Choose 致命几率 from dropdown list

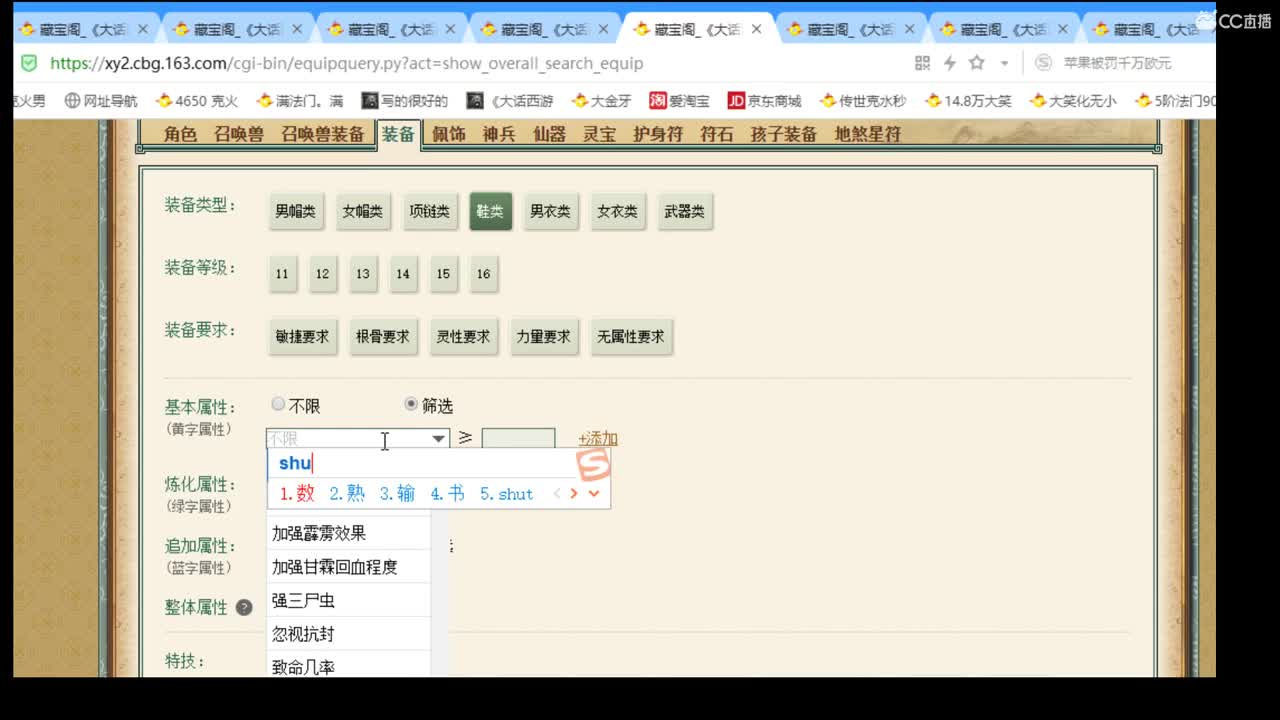click(348, 665)
